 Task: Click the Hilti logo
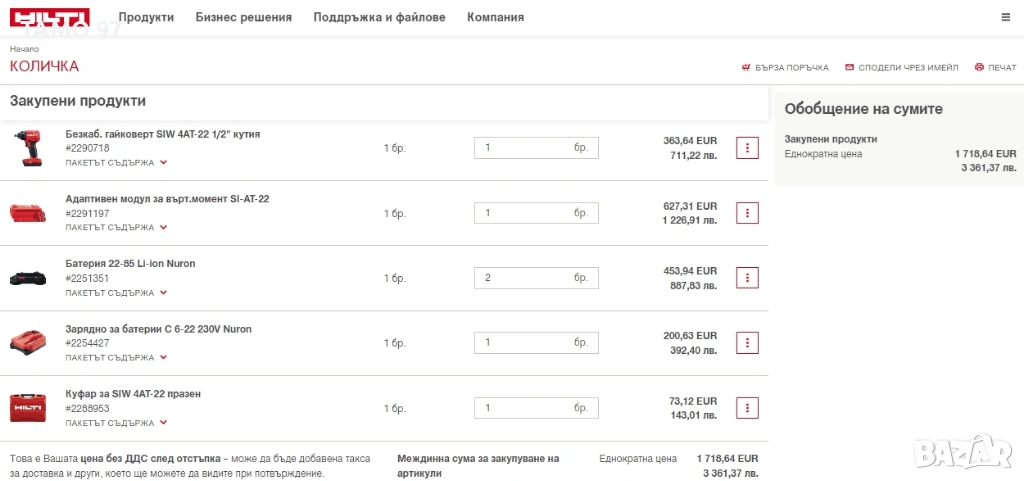click(x=50, y=17)
